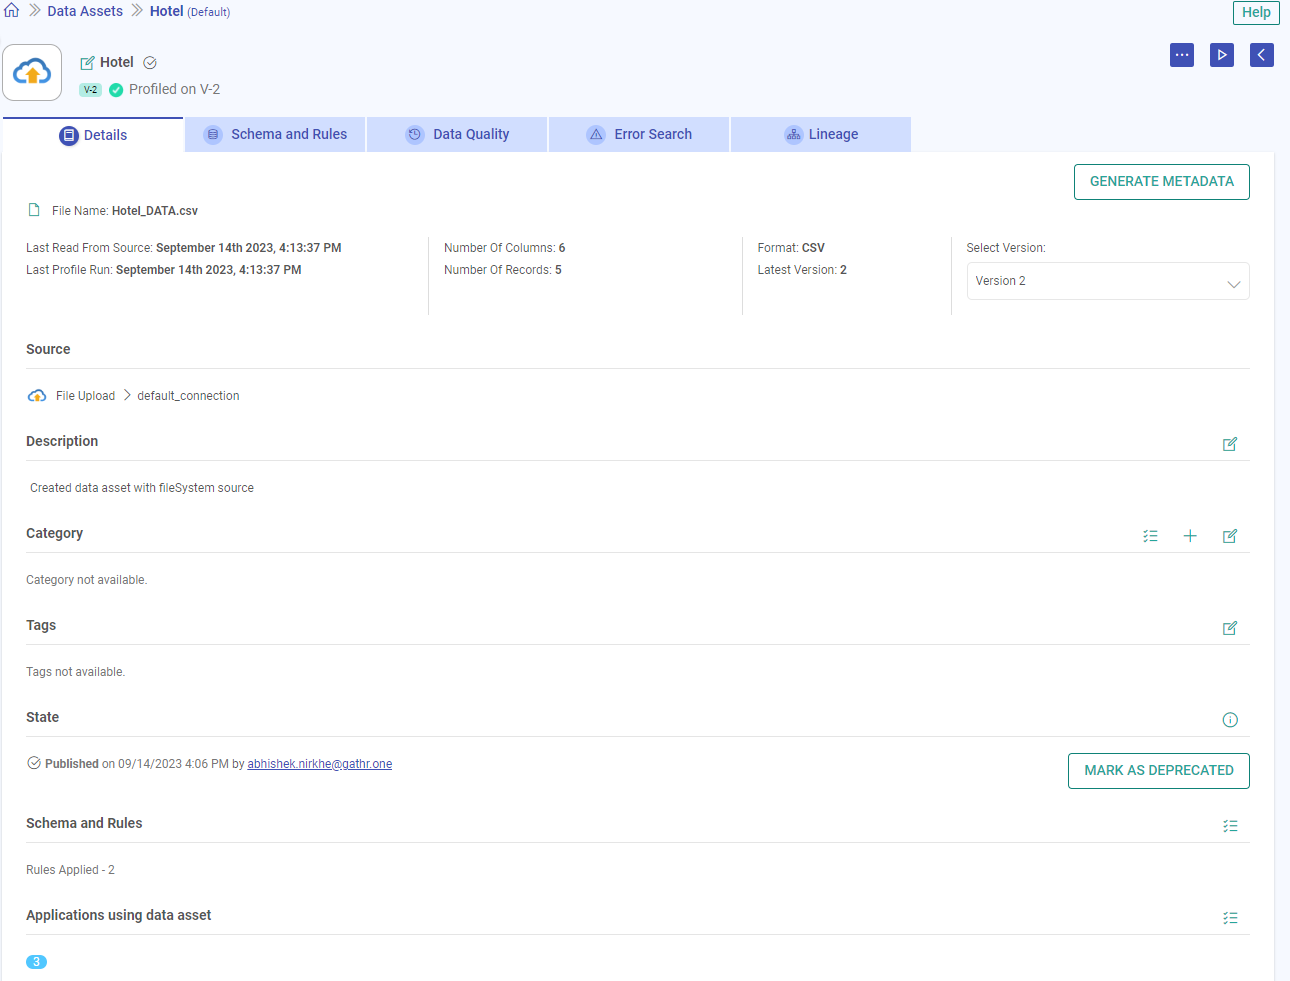Click the GENERATE METADATA button
This screenshot has width=1290, height=981.
click(x=1161, y=181)
